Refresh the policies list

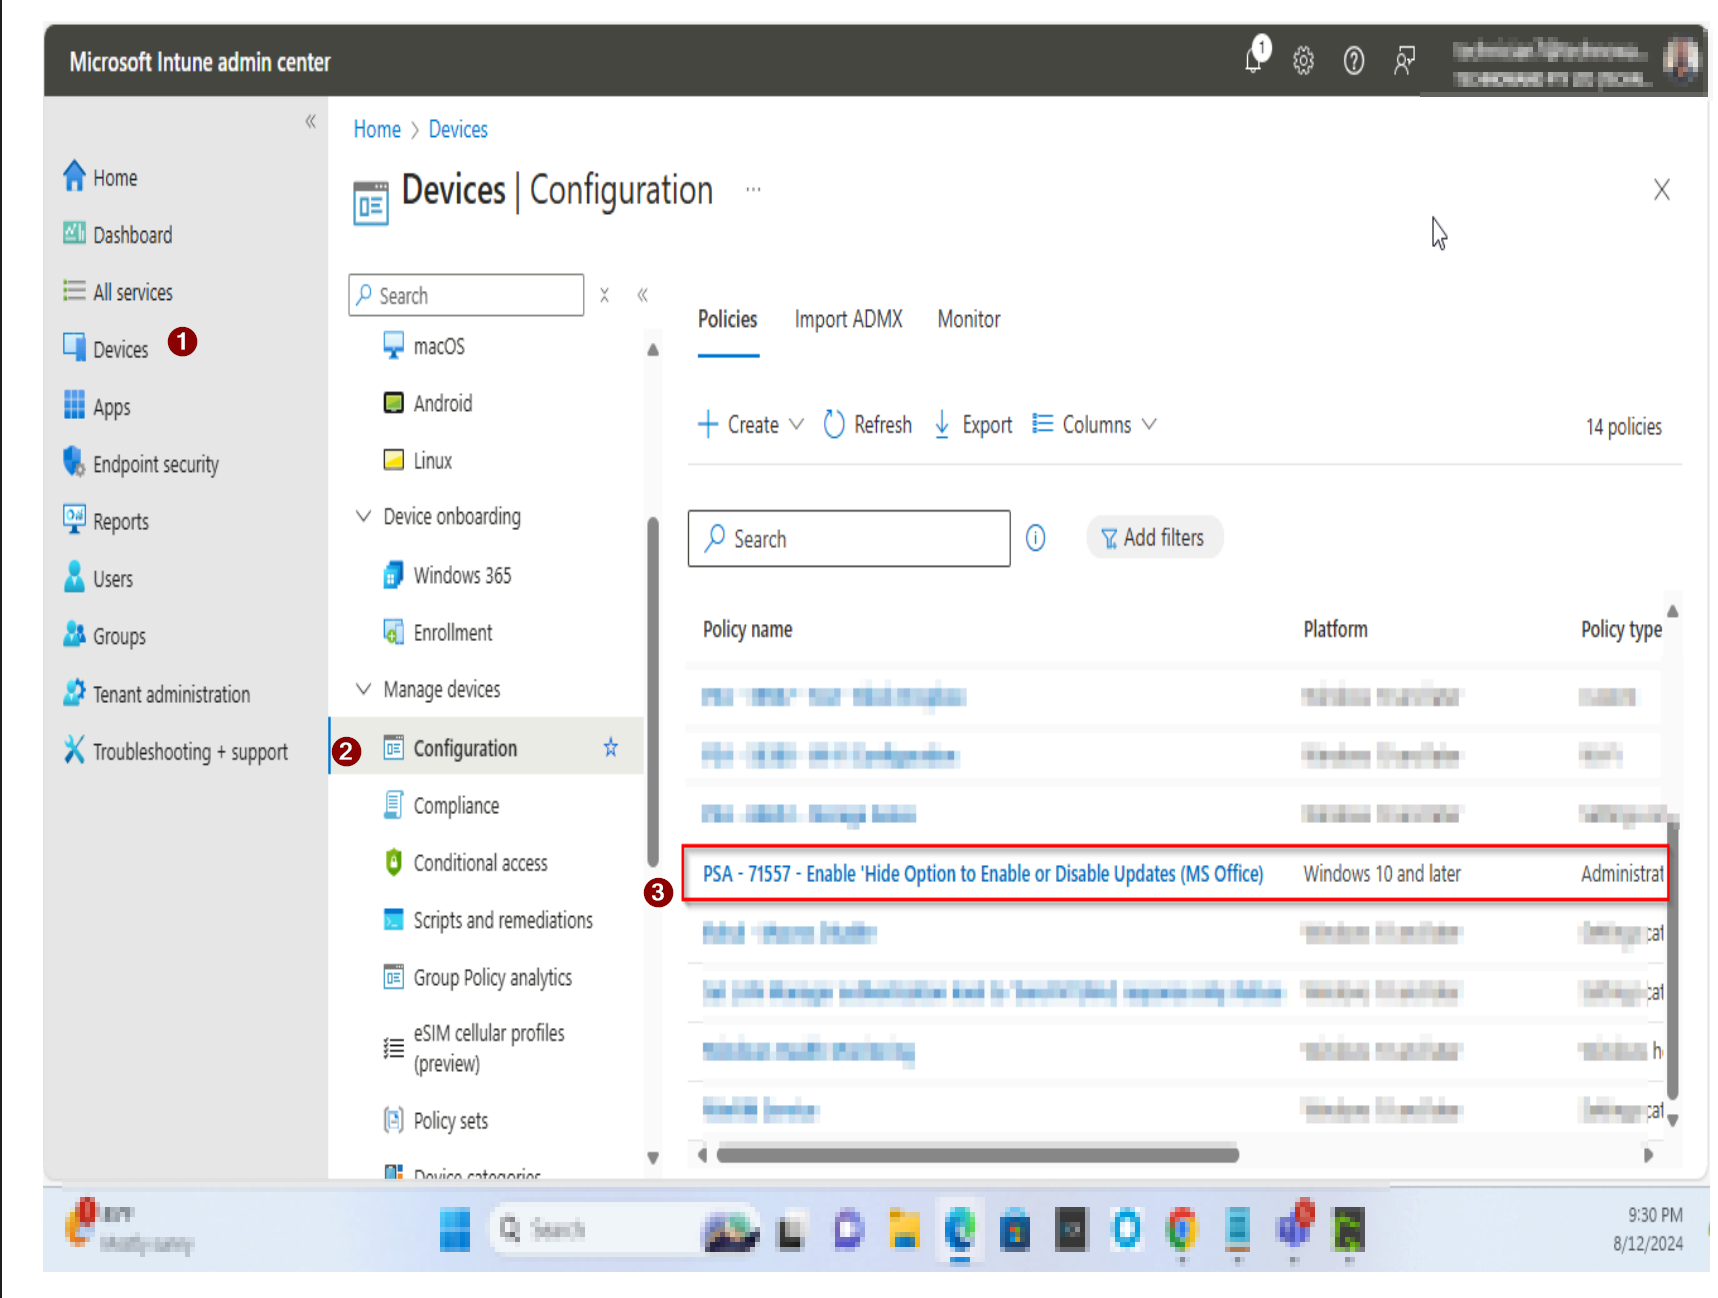(x=867, y=424)
